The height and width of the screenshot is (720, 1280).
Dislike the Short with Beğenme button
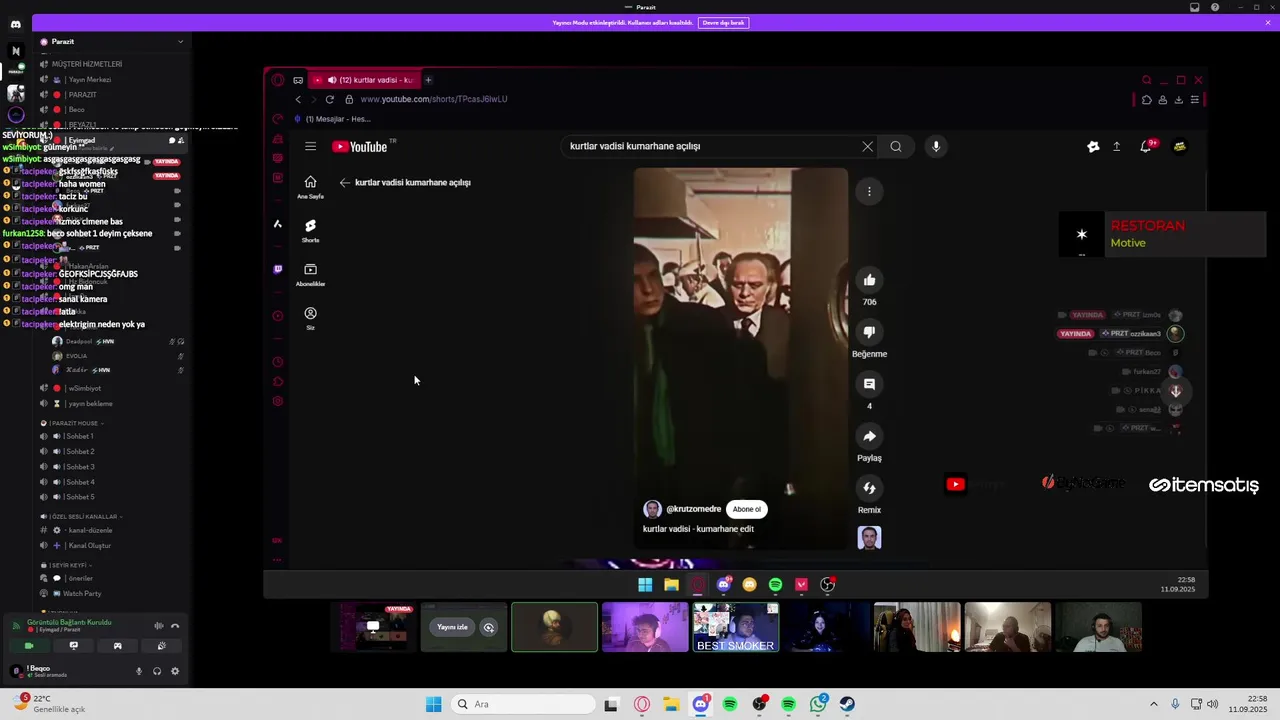coord(869,332)
